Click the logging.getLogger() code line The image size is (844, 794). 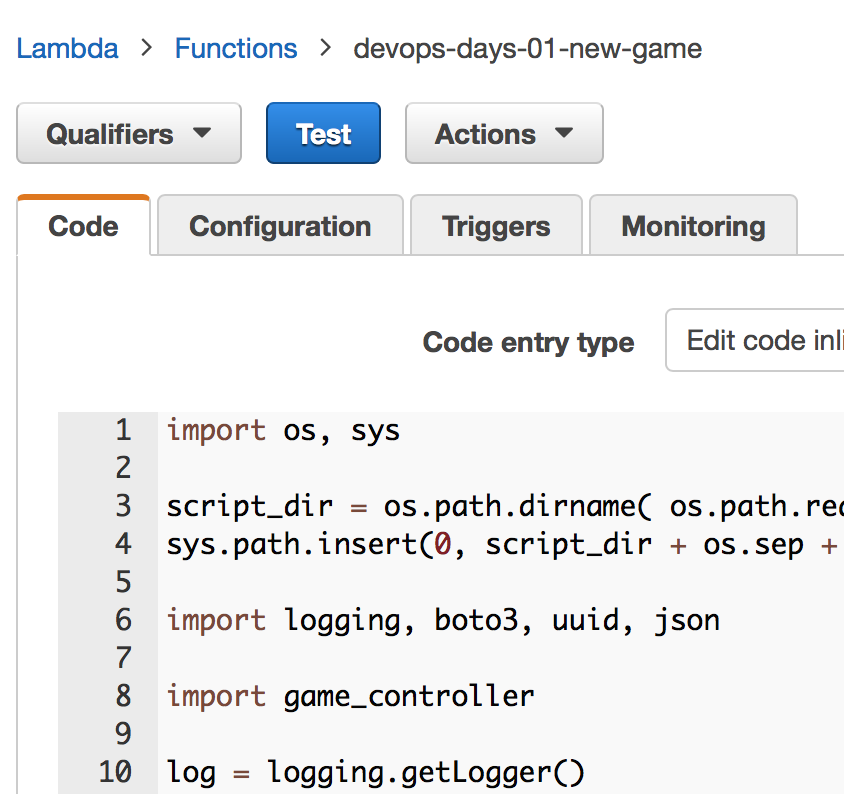click(x=375, y=772)
